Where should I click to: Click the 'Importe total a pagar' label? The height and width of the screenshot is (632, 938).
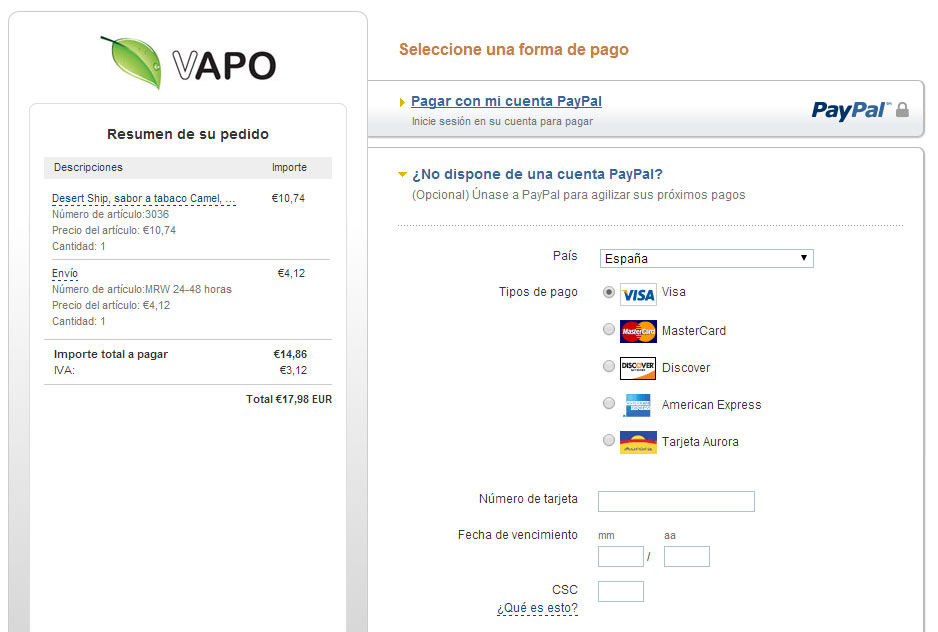coord(111,354)
